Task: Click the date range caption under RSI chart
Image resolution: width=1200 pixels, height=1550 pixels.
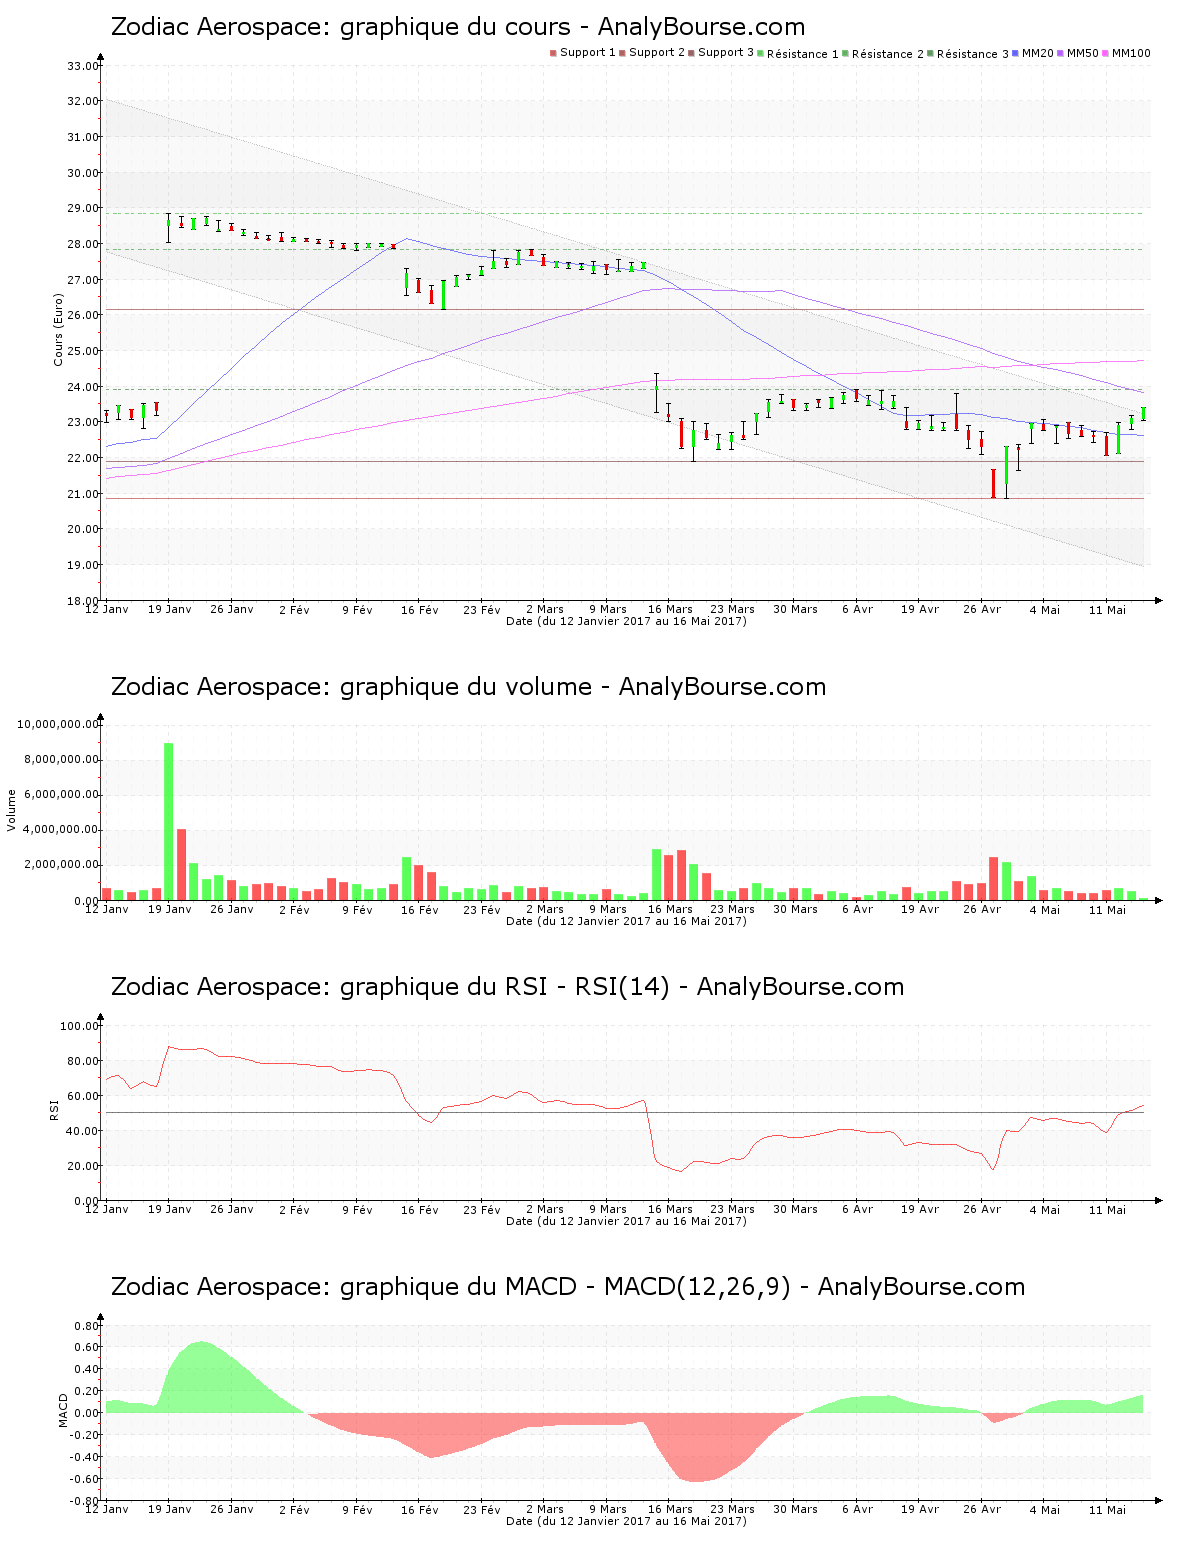Action: [626, 1221]
